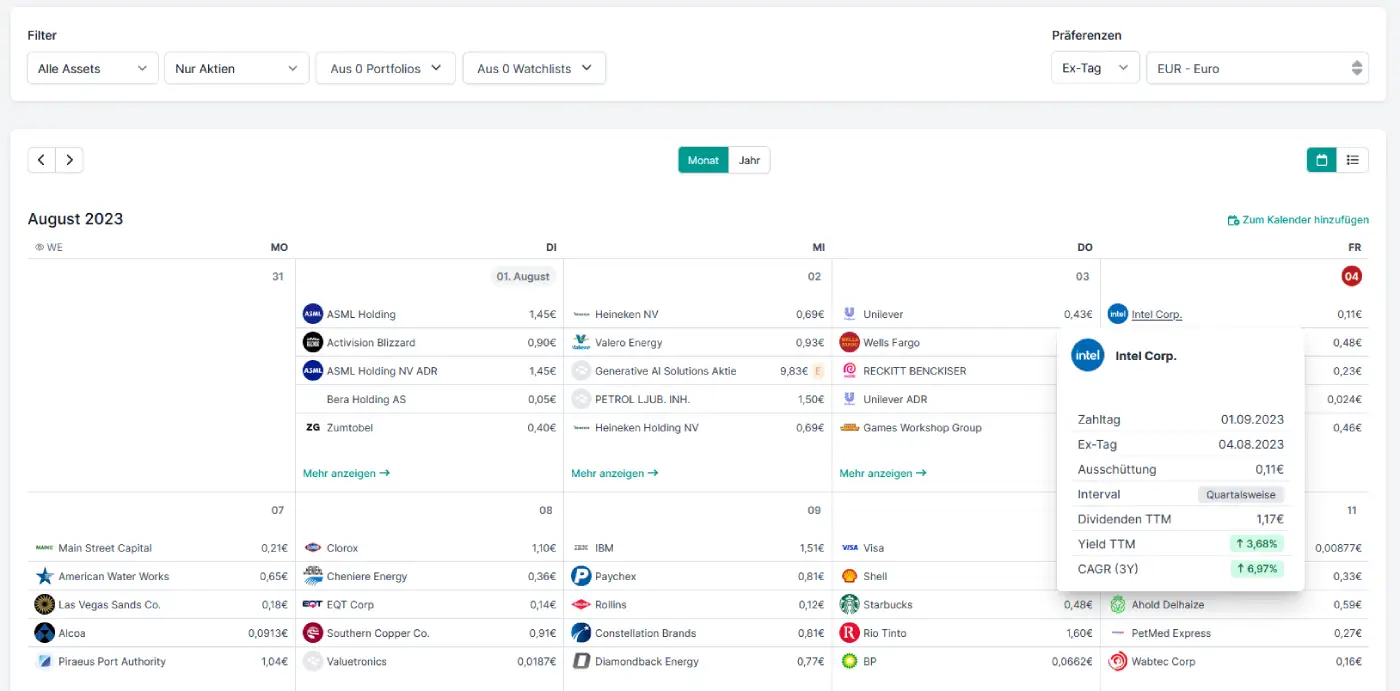The image size is (1400, 691).
Task: Open the EUR - Euro currency dropdown
Action: click(1257, 68)
